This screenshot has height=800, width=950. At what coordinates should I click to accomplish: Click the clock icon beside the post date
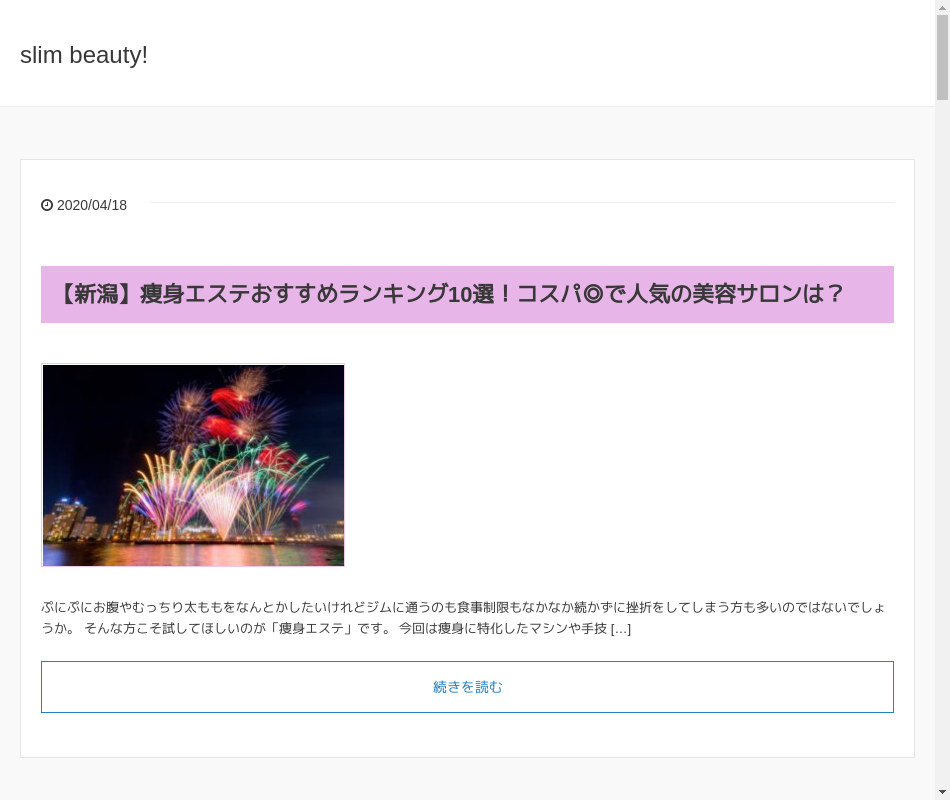pyautogui.click(x=47, y=205)
